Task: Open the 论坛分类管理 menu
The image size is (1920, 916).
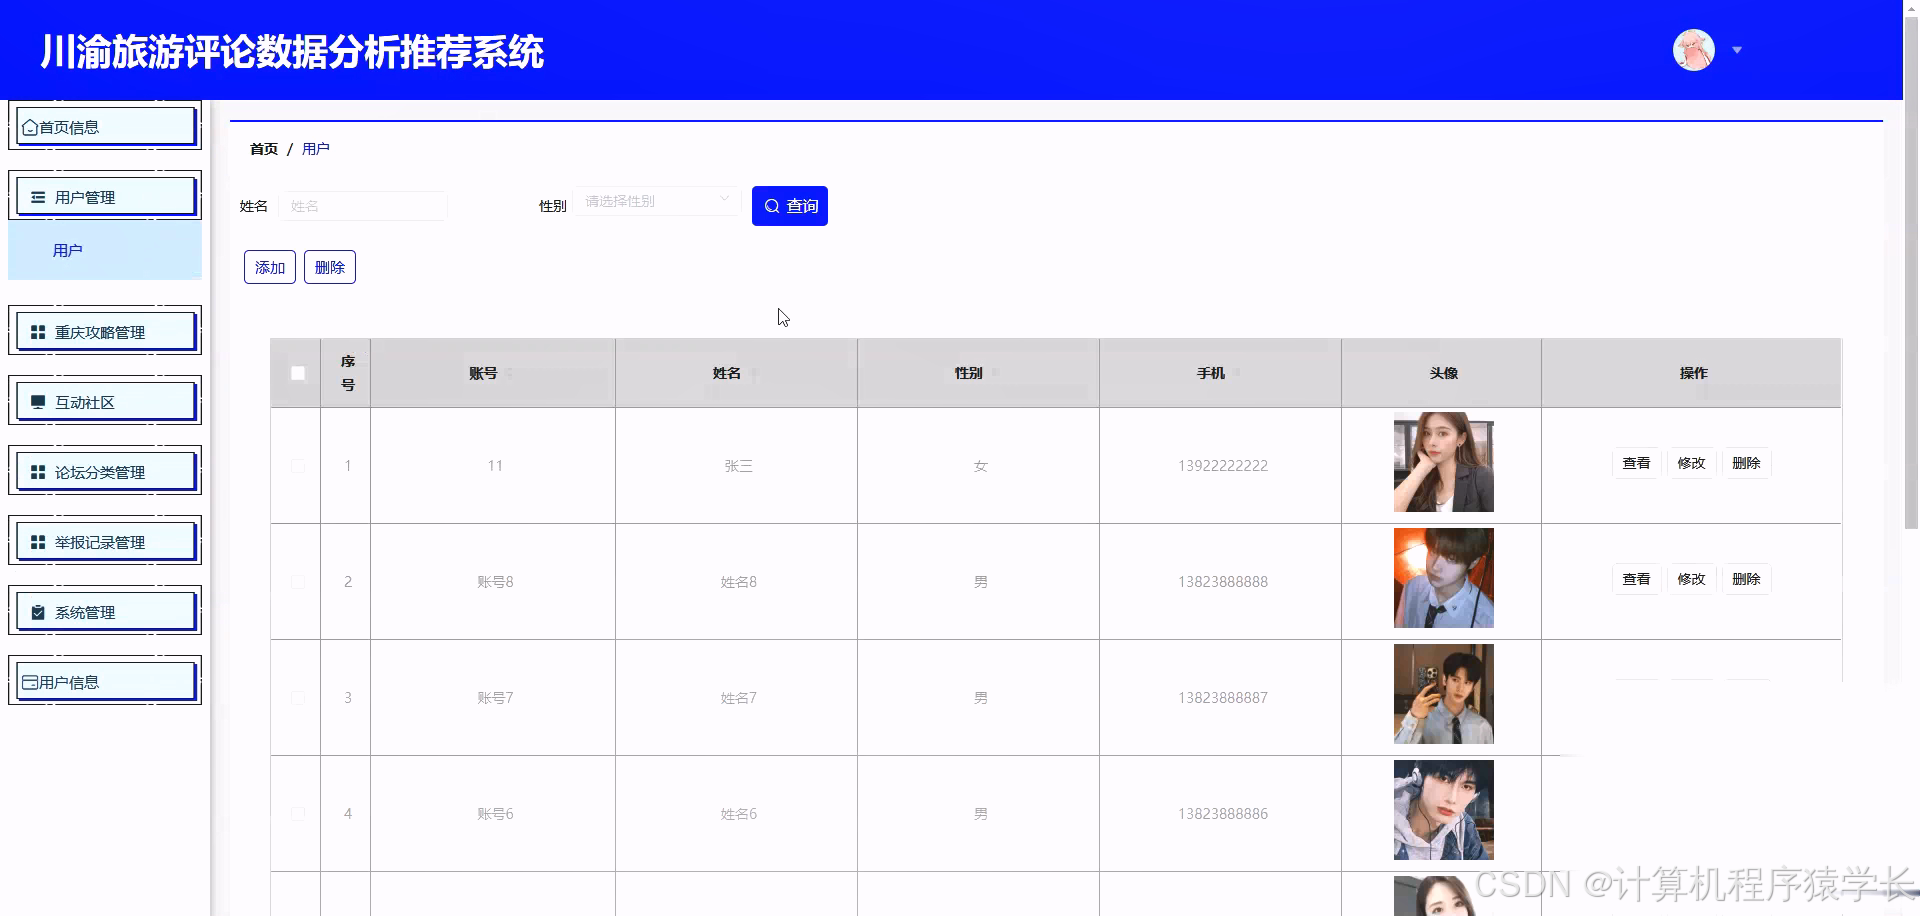Action: [x=105, y=471]
